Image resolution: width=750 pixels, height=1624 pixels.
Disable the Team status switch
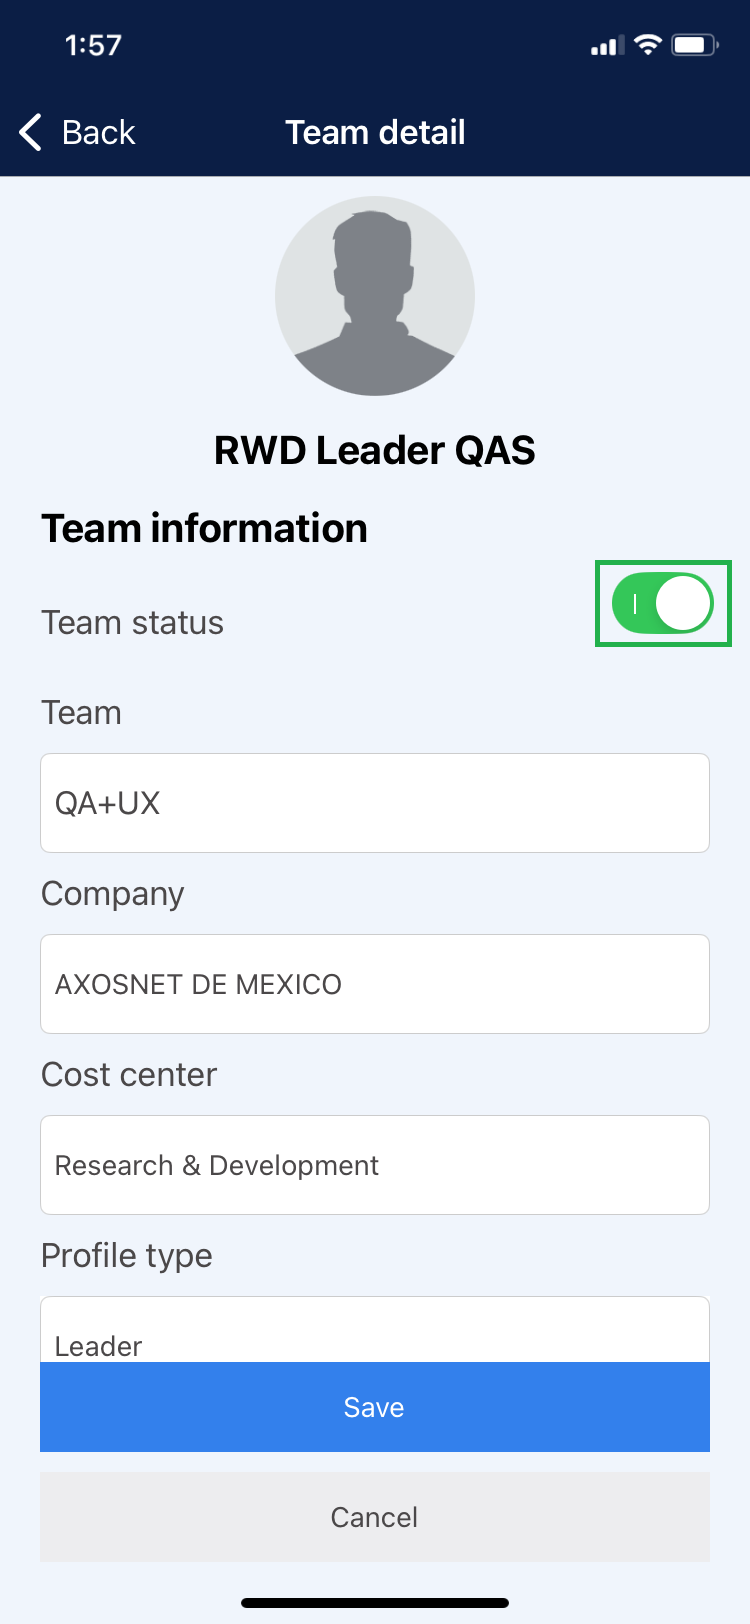pos(663,603)
